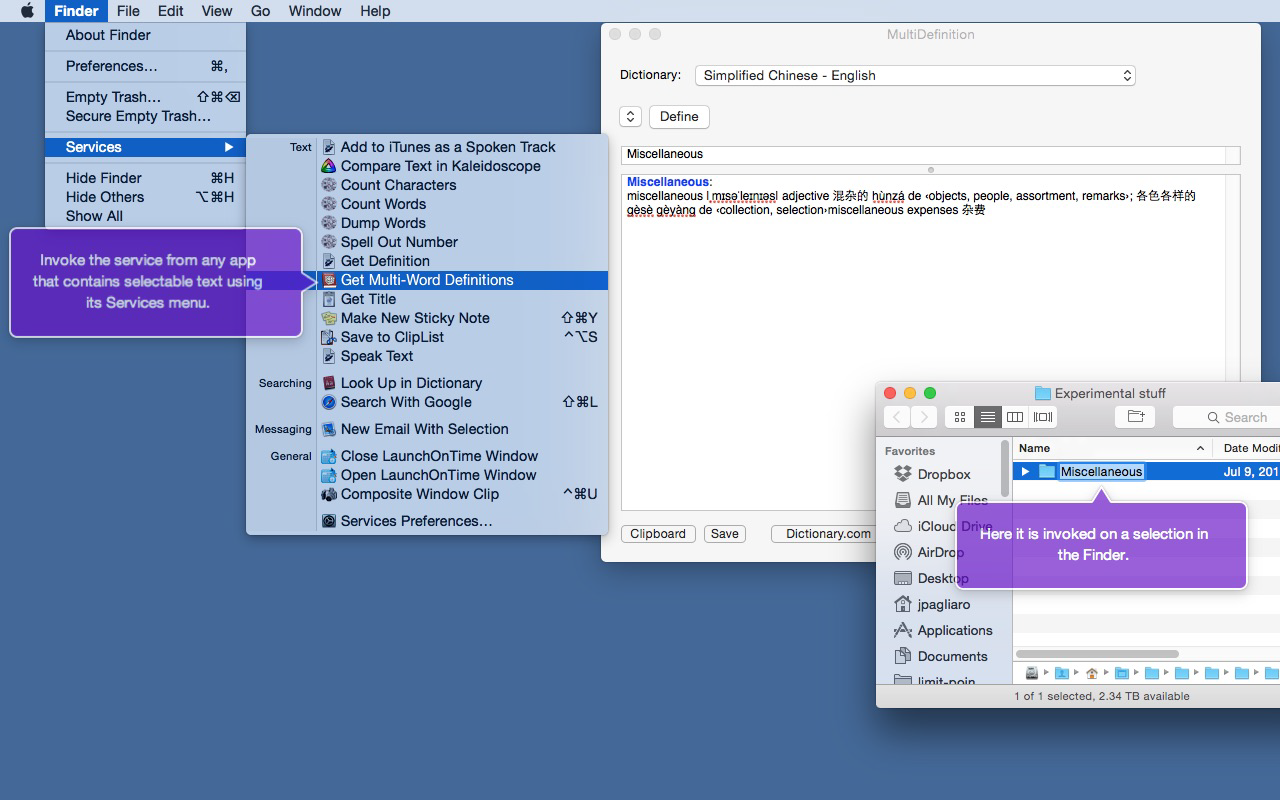The height and width of the screenshot is (800, 1280).
Task: Switch Finder to icon view
Action: tap(960, 417)
